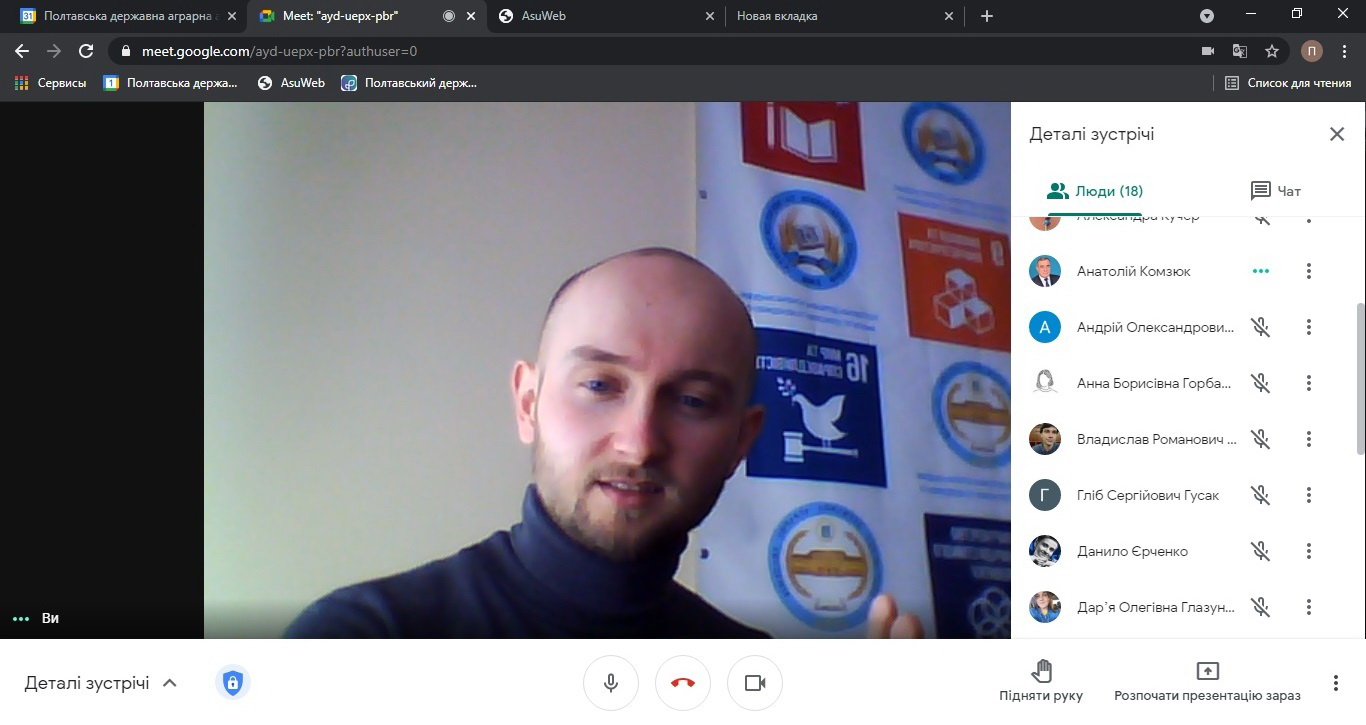Open the Сервисы apps bookmark
The image size is (1366, 725).
(x=51, y=83)
